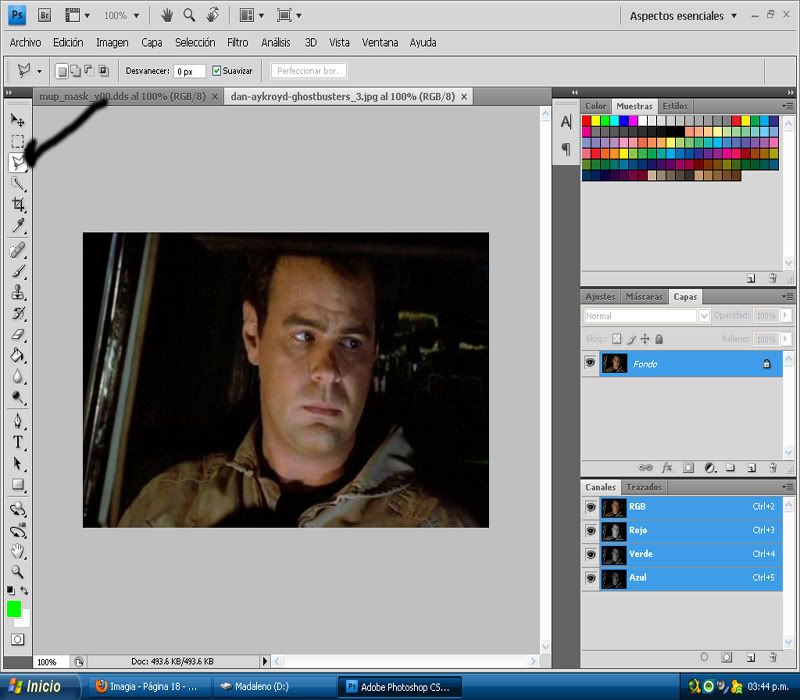This screenshot has height=700, width=800.
Task: Add layer mask button in Capas panel
Action: pyautogui.click(x=688, y=468)
